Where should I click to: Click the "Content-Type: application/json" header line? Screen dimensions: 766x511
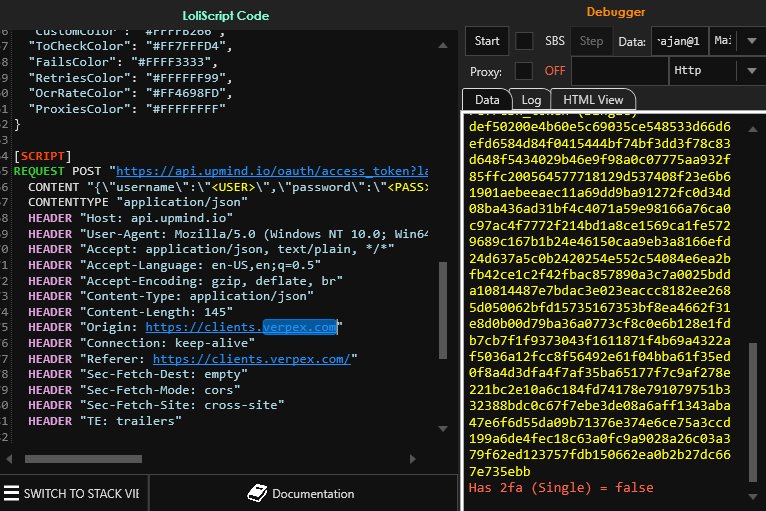[x=171, y=296]
